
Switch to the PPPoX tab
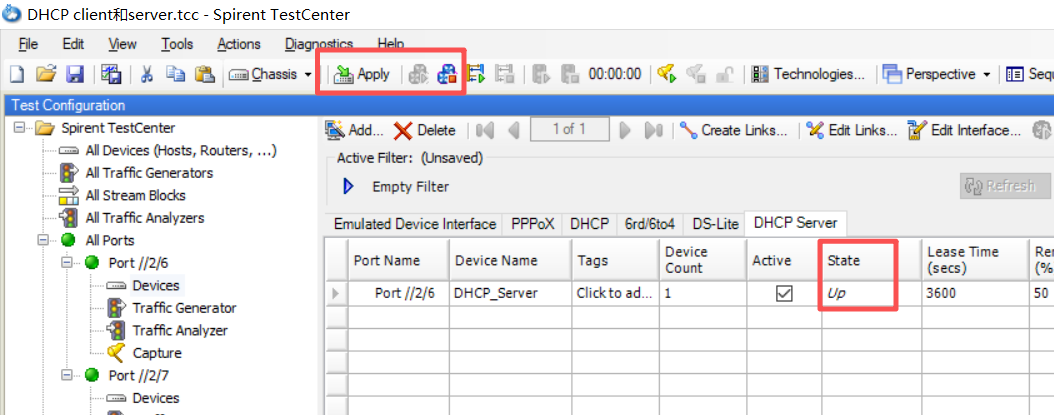click(x=532, y=224)
